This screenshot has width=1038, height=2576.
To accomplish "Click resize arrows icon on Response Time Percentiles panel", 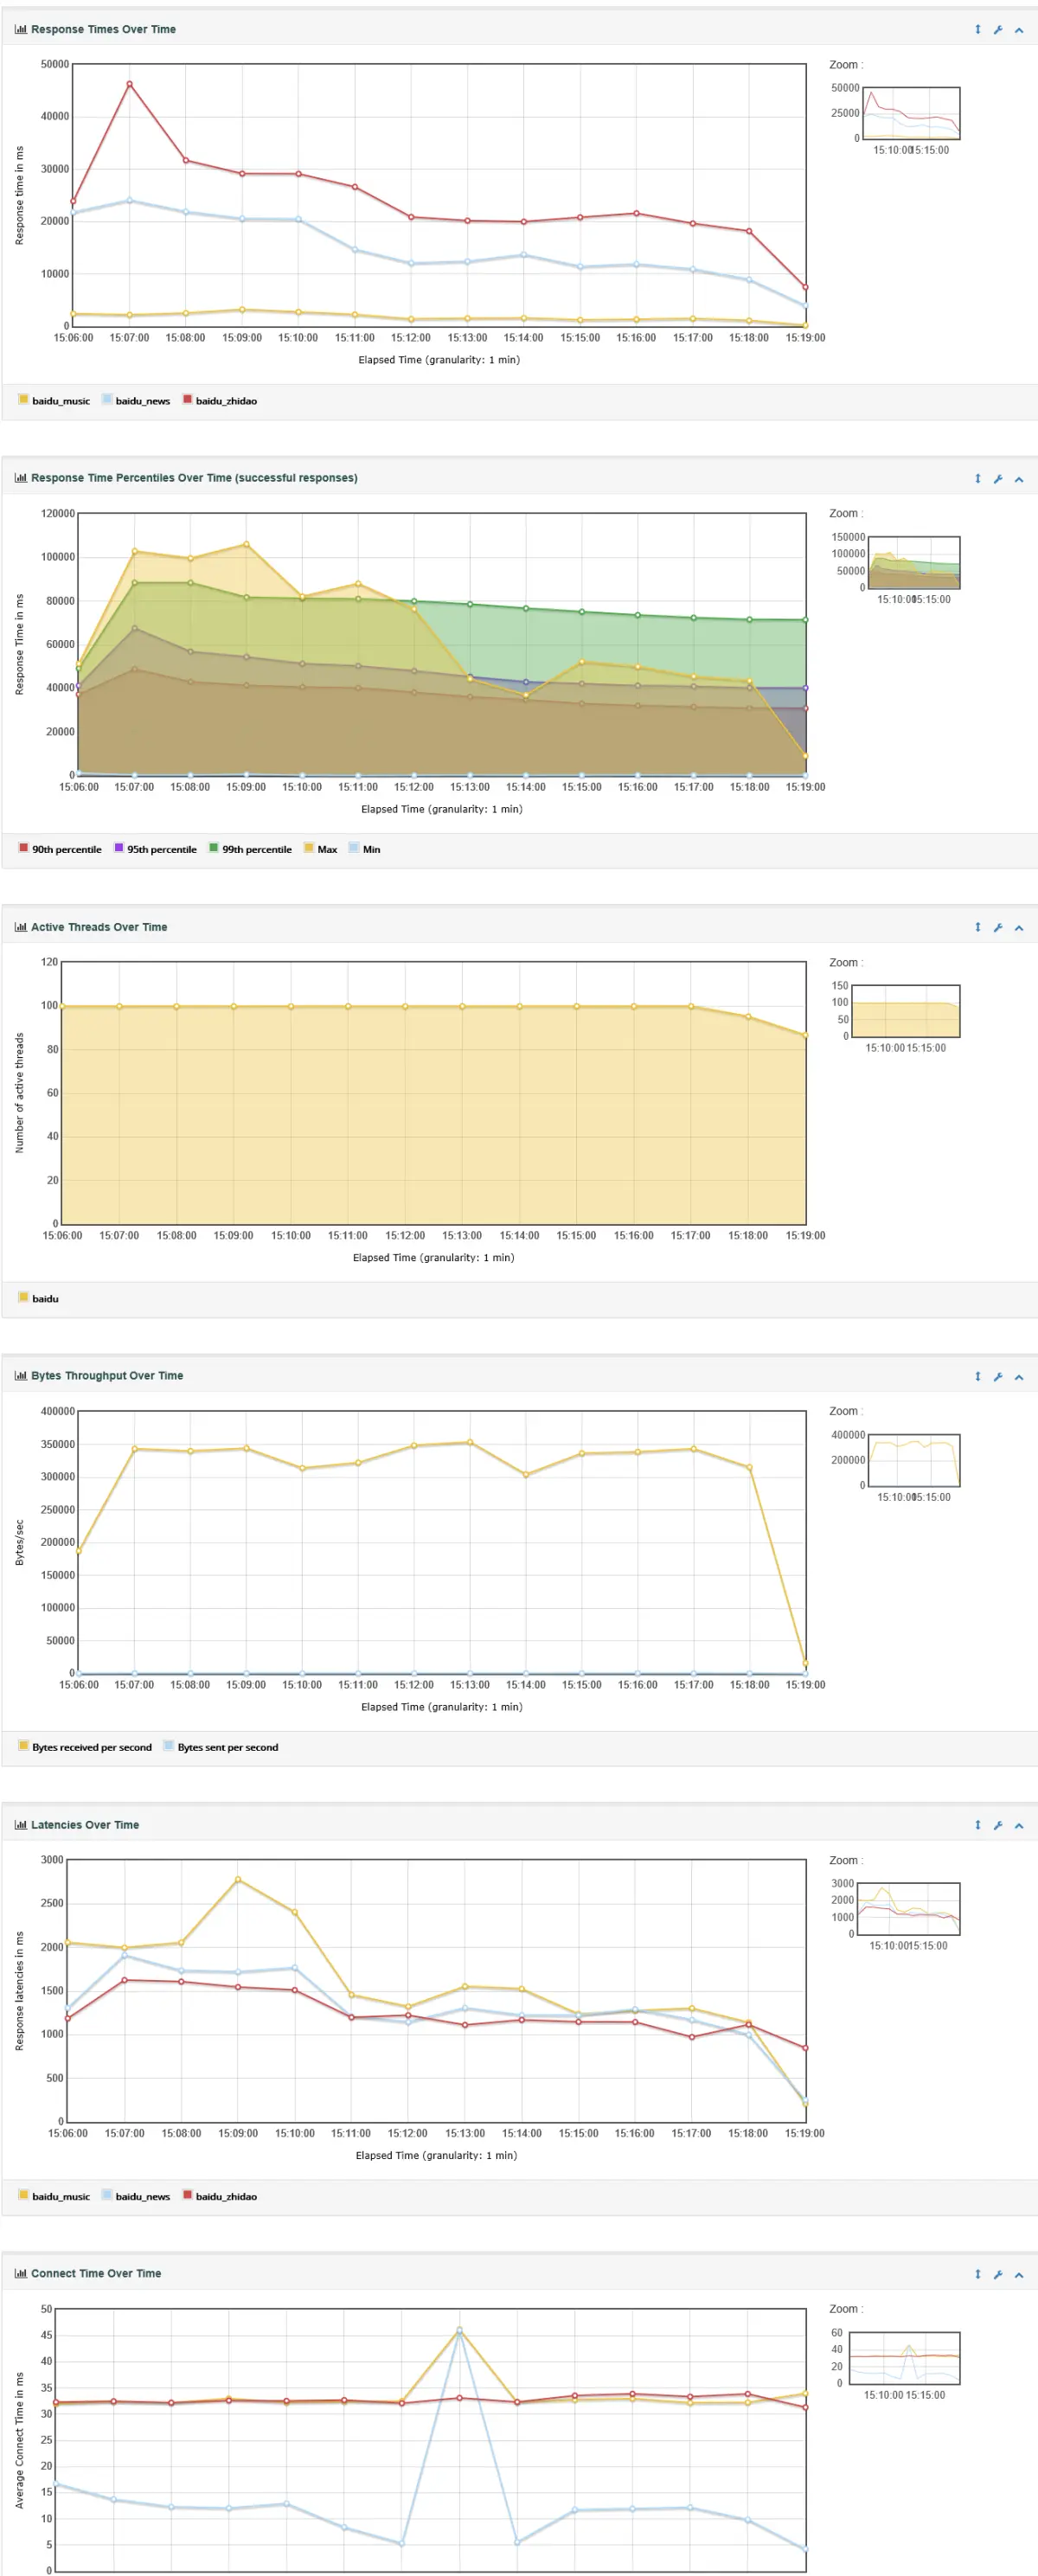I will pos(978,479).
